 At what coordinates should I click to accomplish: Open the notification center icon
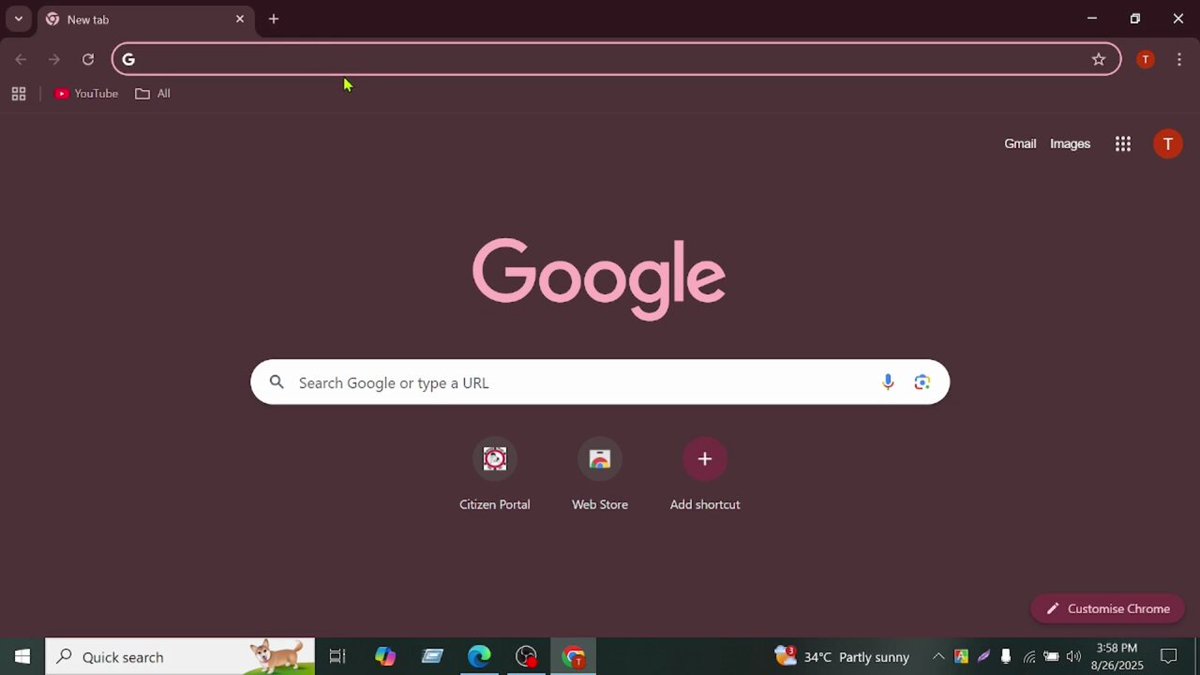click(1168, 657)
